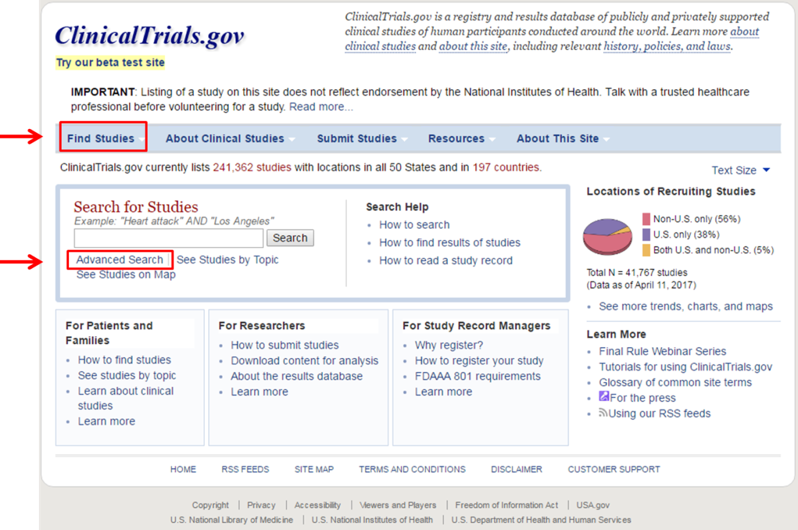Open Final Rule Webinar Series link

point(662,351)
